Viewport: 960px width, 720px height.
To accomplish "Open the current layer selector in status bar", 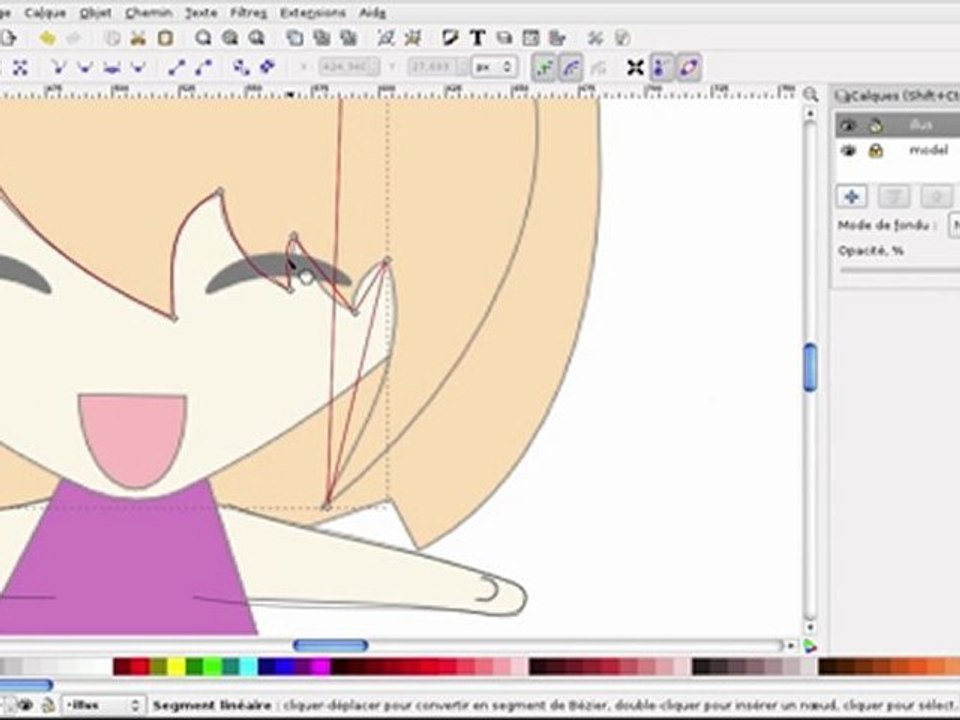I will click(x=103, y=705).
